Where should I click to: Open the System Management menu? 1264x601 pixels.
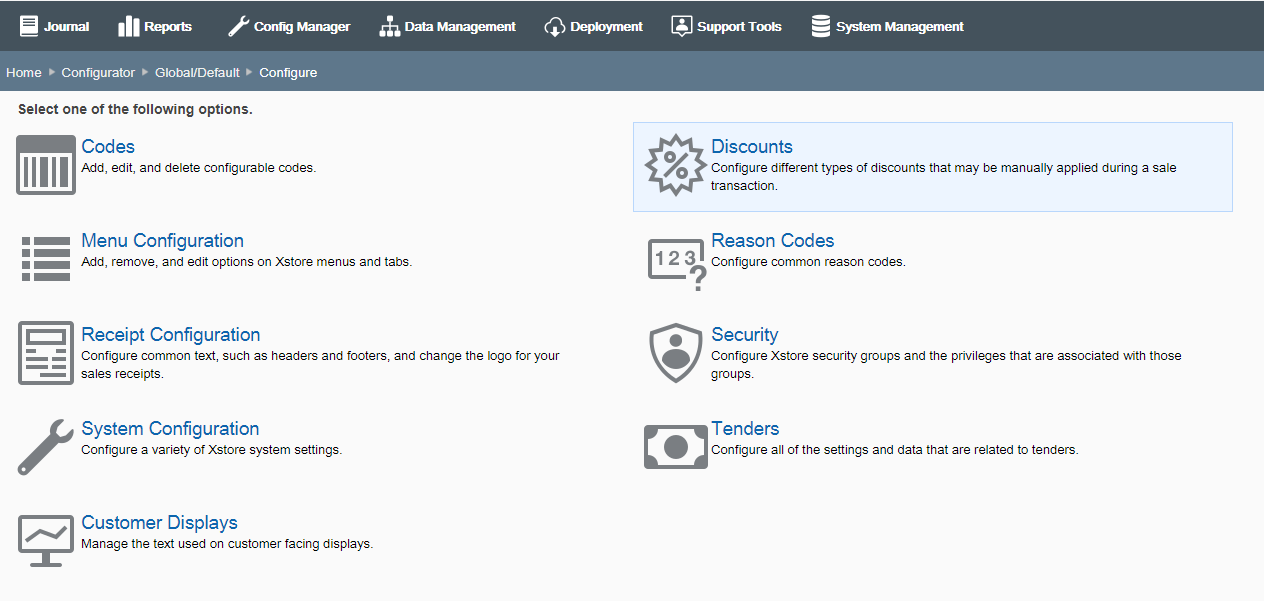pos(887,26)
